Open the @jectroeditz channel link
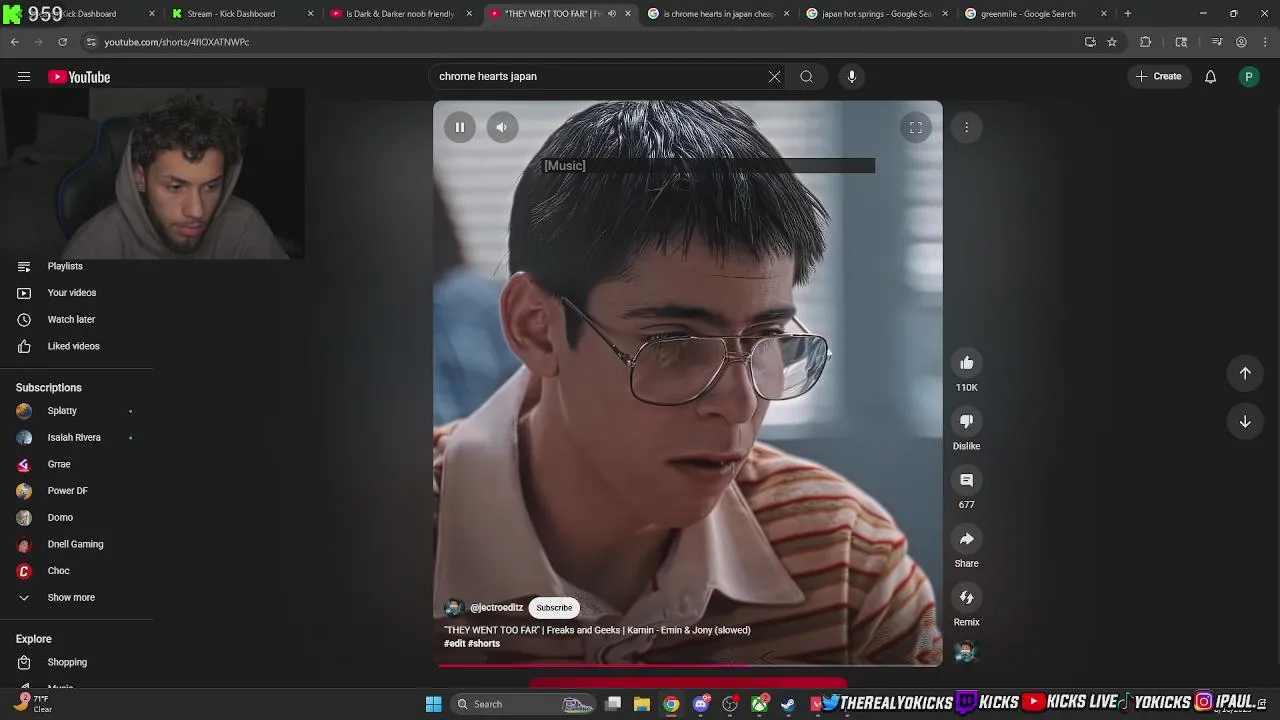Viewport: 1280px width, 720px height. point(497,608)
